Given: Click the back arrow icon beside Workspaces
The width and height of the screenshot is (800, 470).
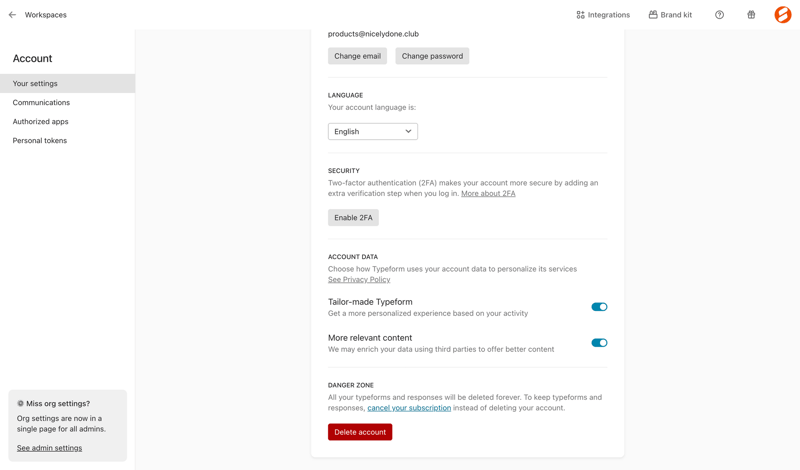Looking at the screenshot, I should 12,15.
